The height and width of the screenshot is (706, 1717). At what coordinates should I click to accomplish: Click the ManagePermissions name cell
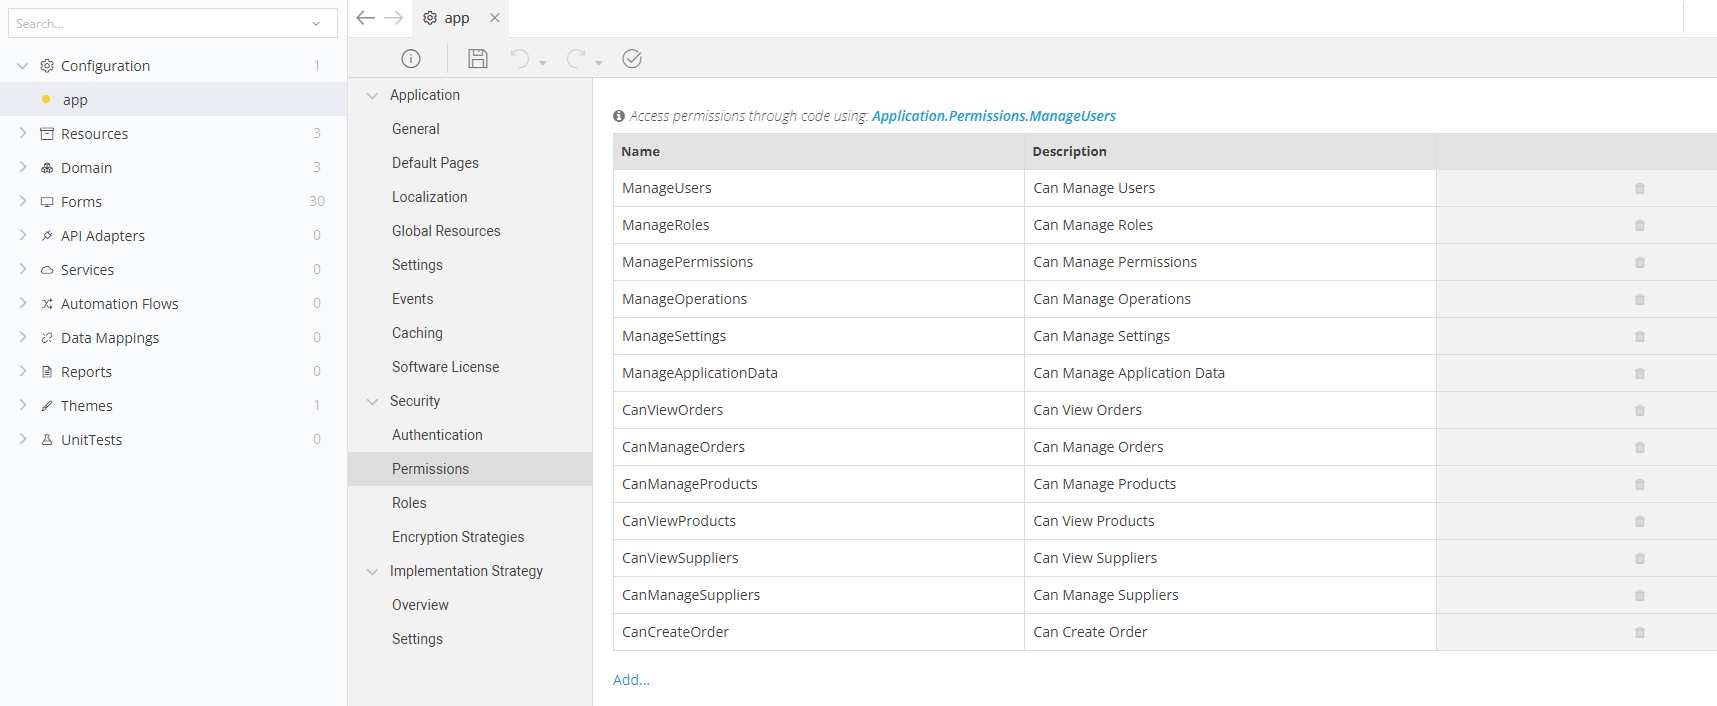(687, 262)
